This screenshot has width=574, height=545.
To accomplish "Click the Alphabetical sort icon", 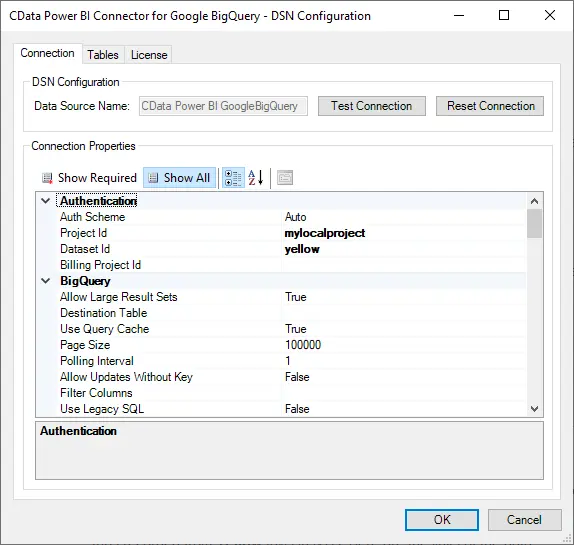I will [256, 178].
